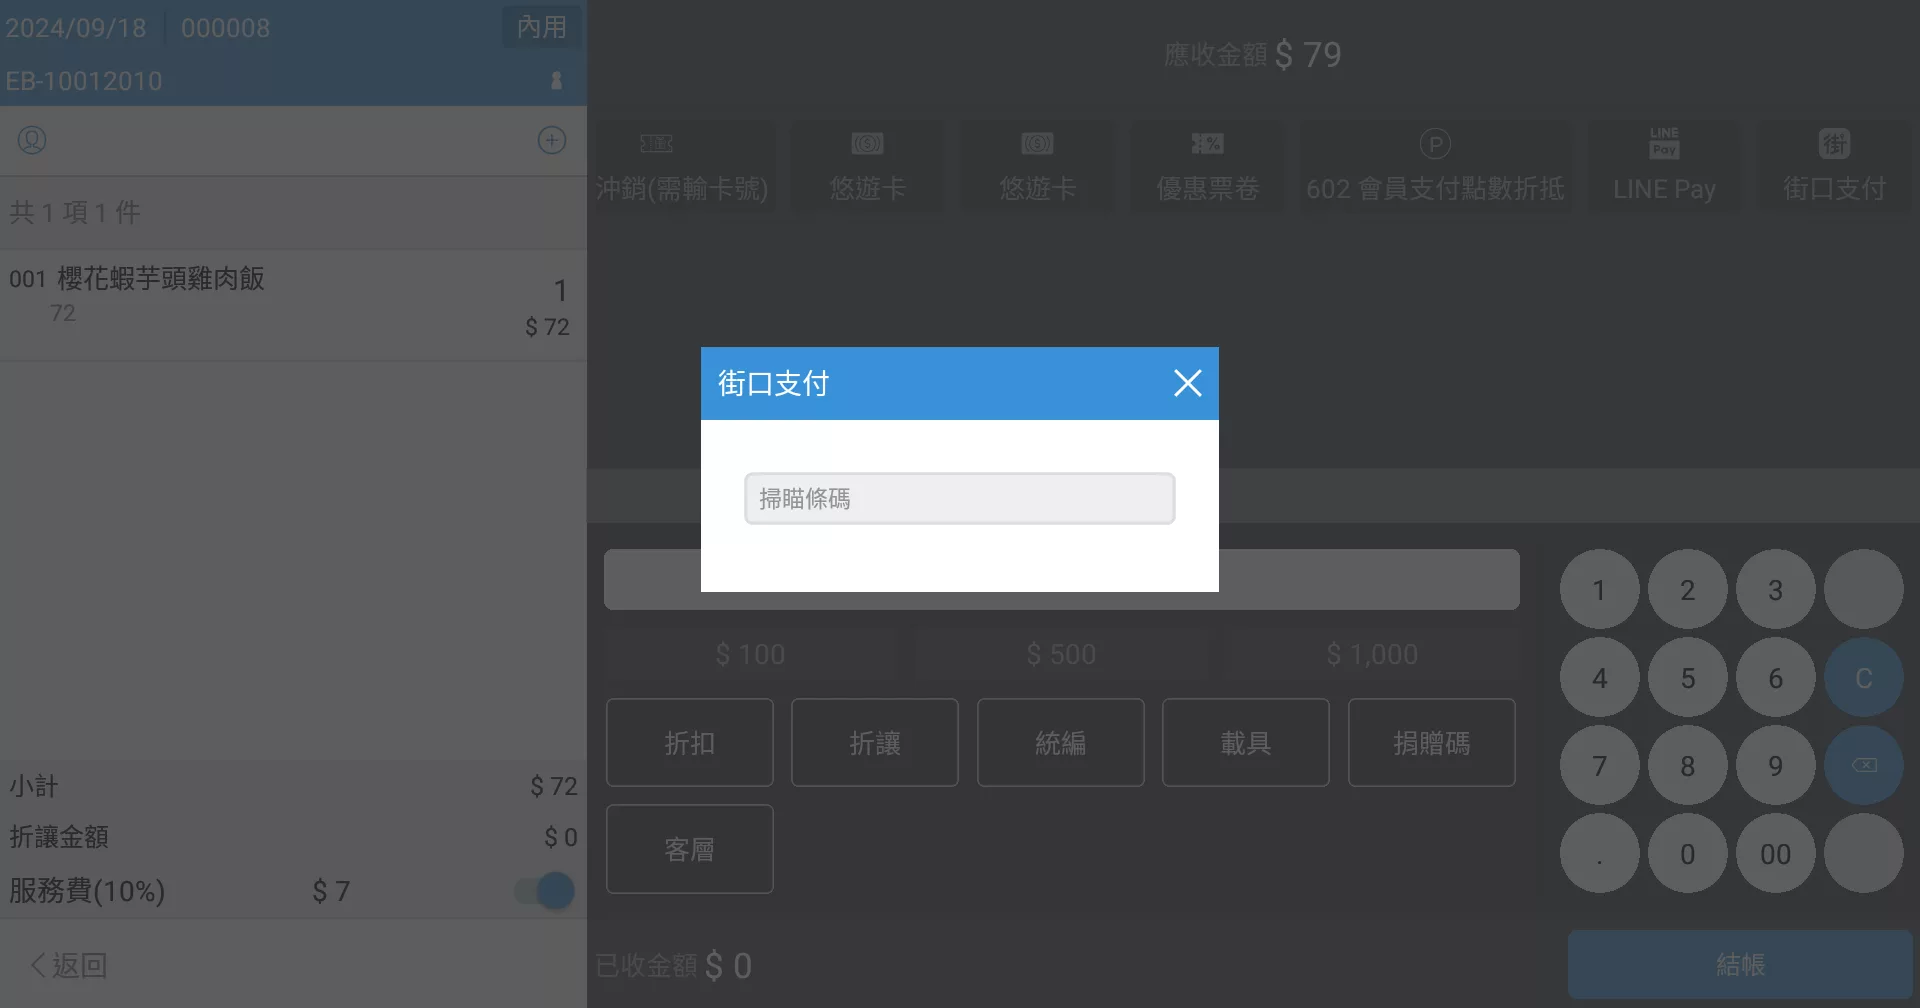Click the EB-10012010 identifier
This screenshot has height=1008, width=1920.
(x=84, y=81)
